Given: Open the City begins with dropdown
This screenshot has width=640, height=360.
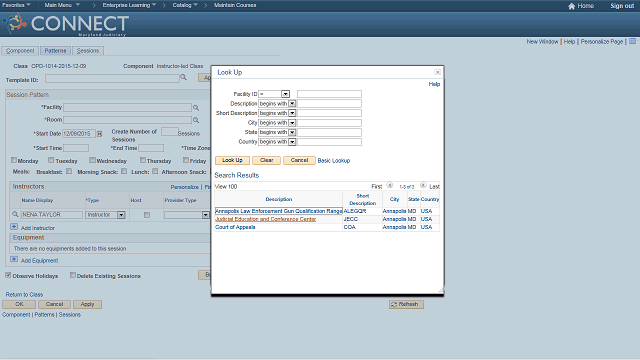Looking at the screenshot, I should 292,123.
